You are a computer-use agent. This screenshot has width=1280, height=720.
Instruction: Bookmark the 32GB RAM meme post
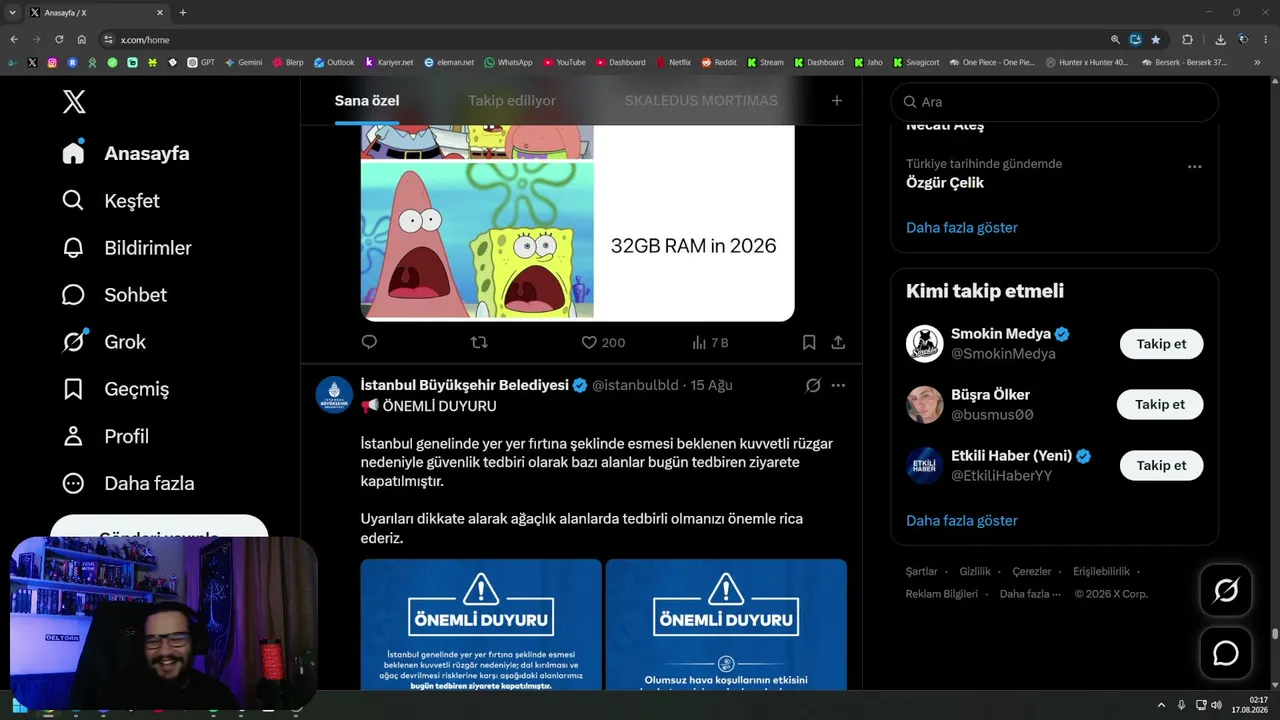(809, 342)
